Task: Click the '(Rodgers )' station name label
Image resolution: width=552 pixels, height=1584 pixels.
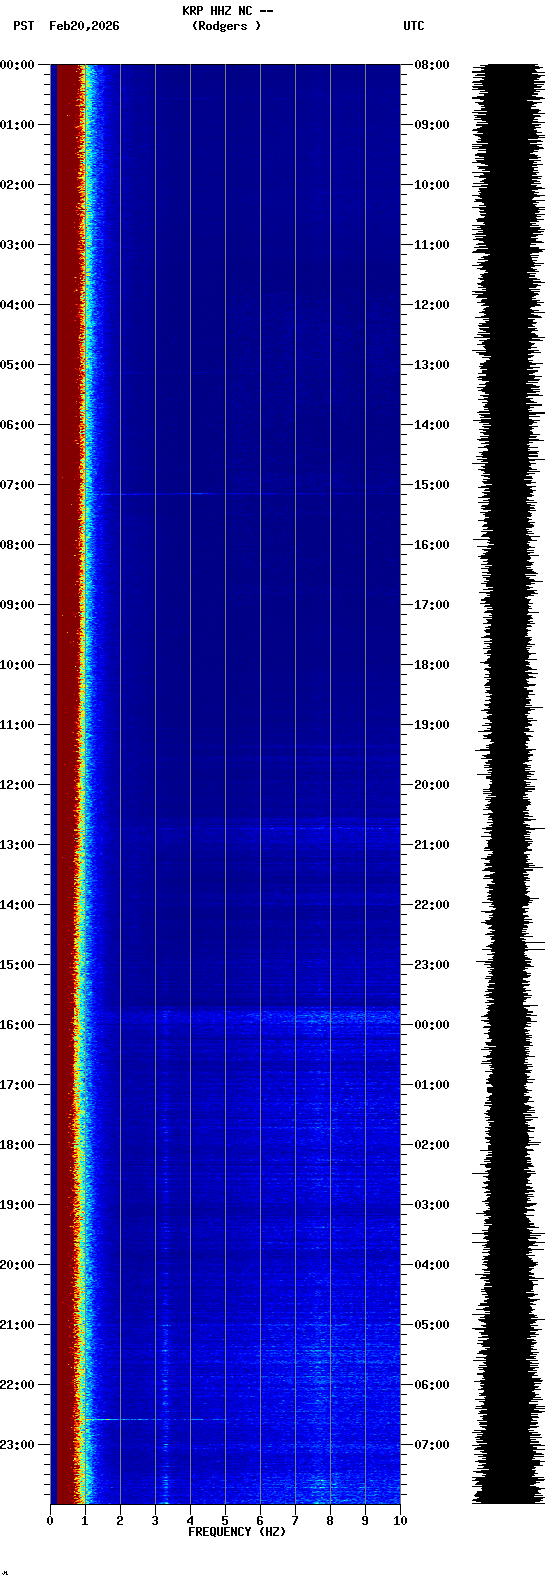Action: [x=227, y=26]
